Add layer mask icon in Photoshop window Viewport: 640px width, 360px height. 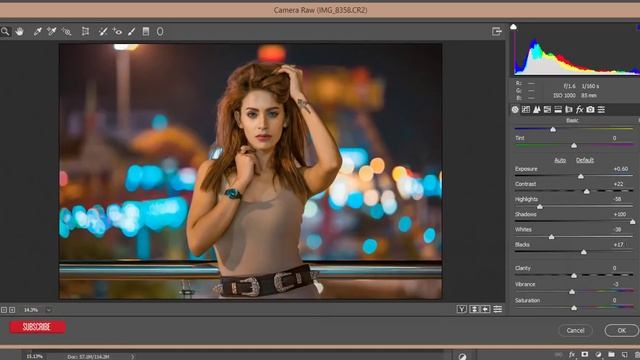point(584,355)
